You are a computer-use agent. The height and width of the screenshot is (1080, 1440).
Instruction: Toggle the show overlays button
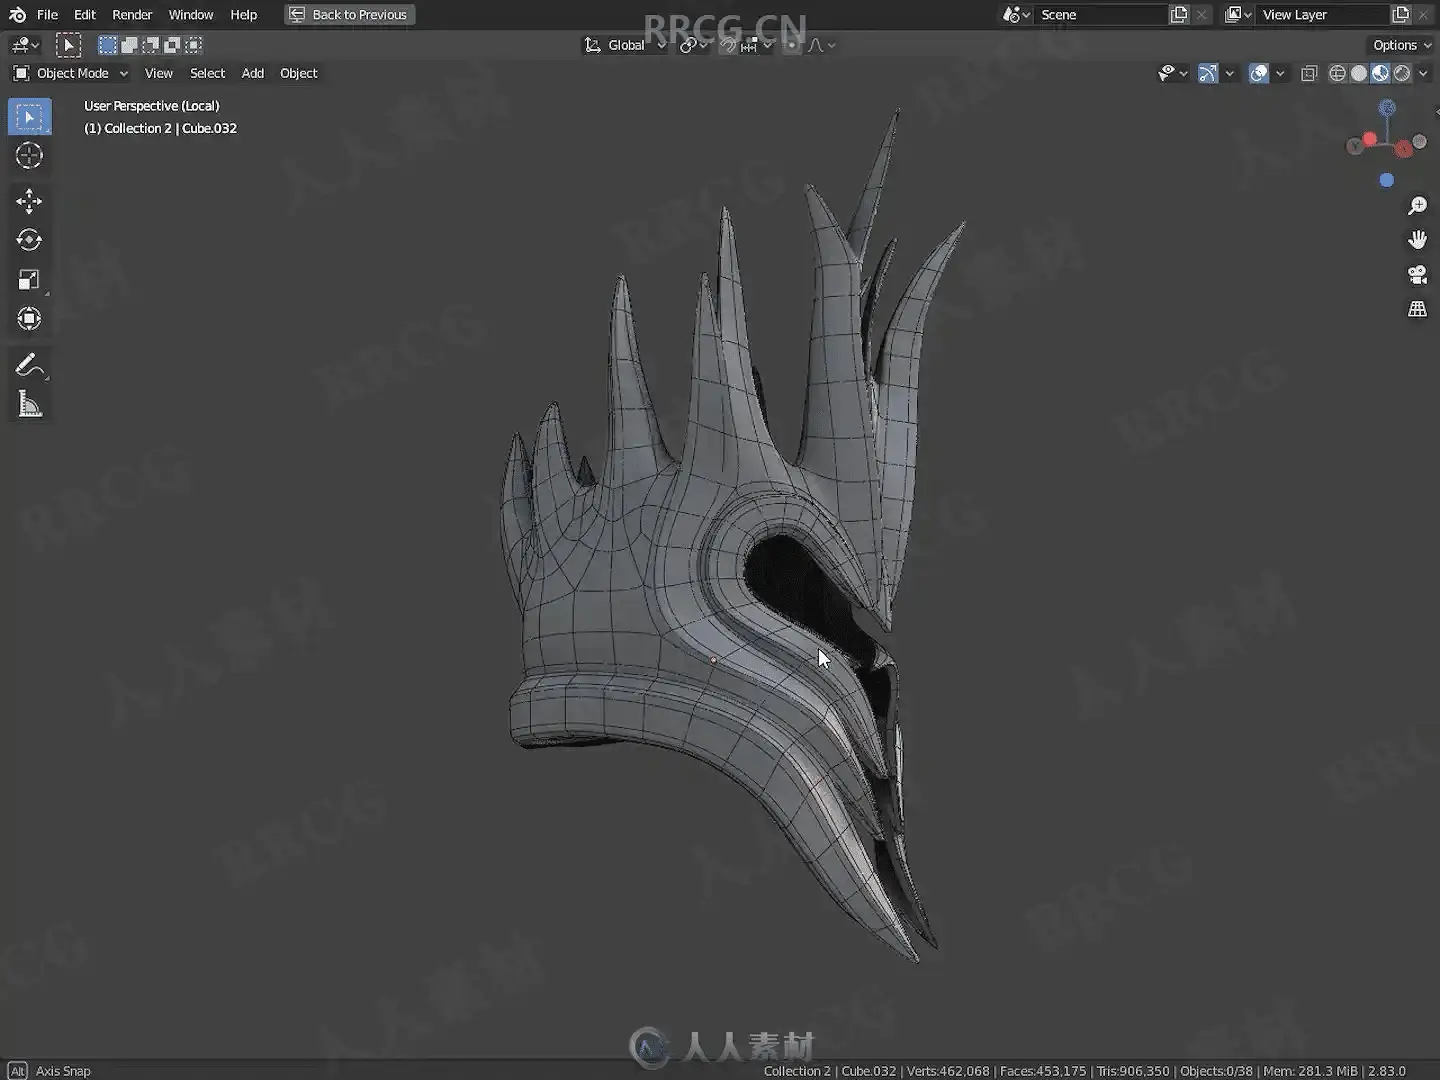1259,73
